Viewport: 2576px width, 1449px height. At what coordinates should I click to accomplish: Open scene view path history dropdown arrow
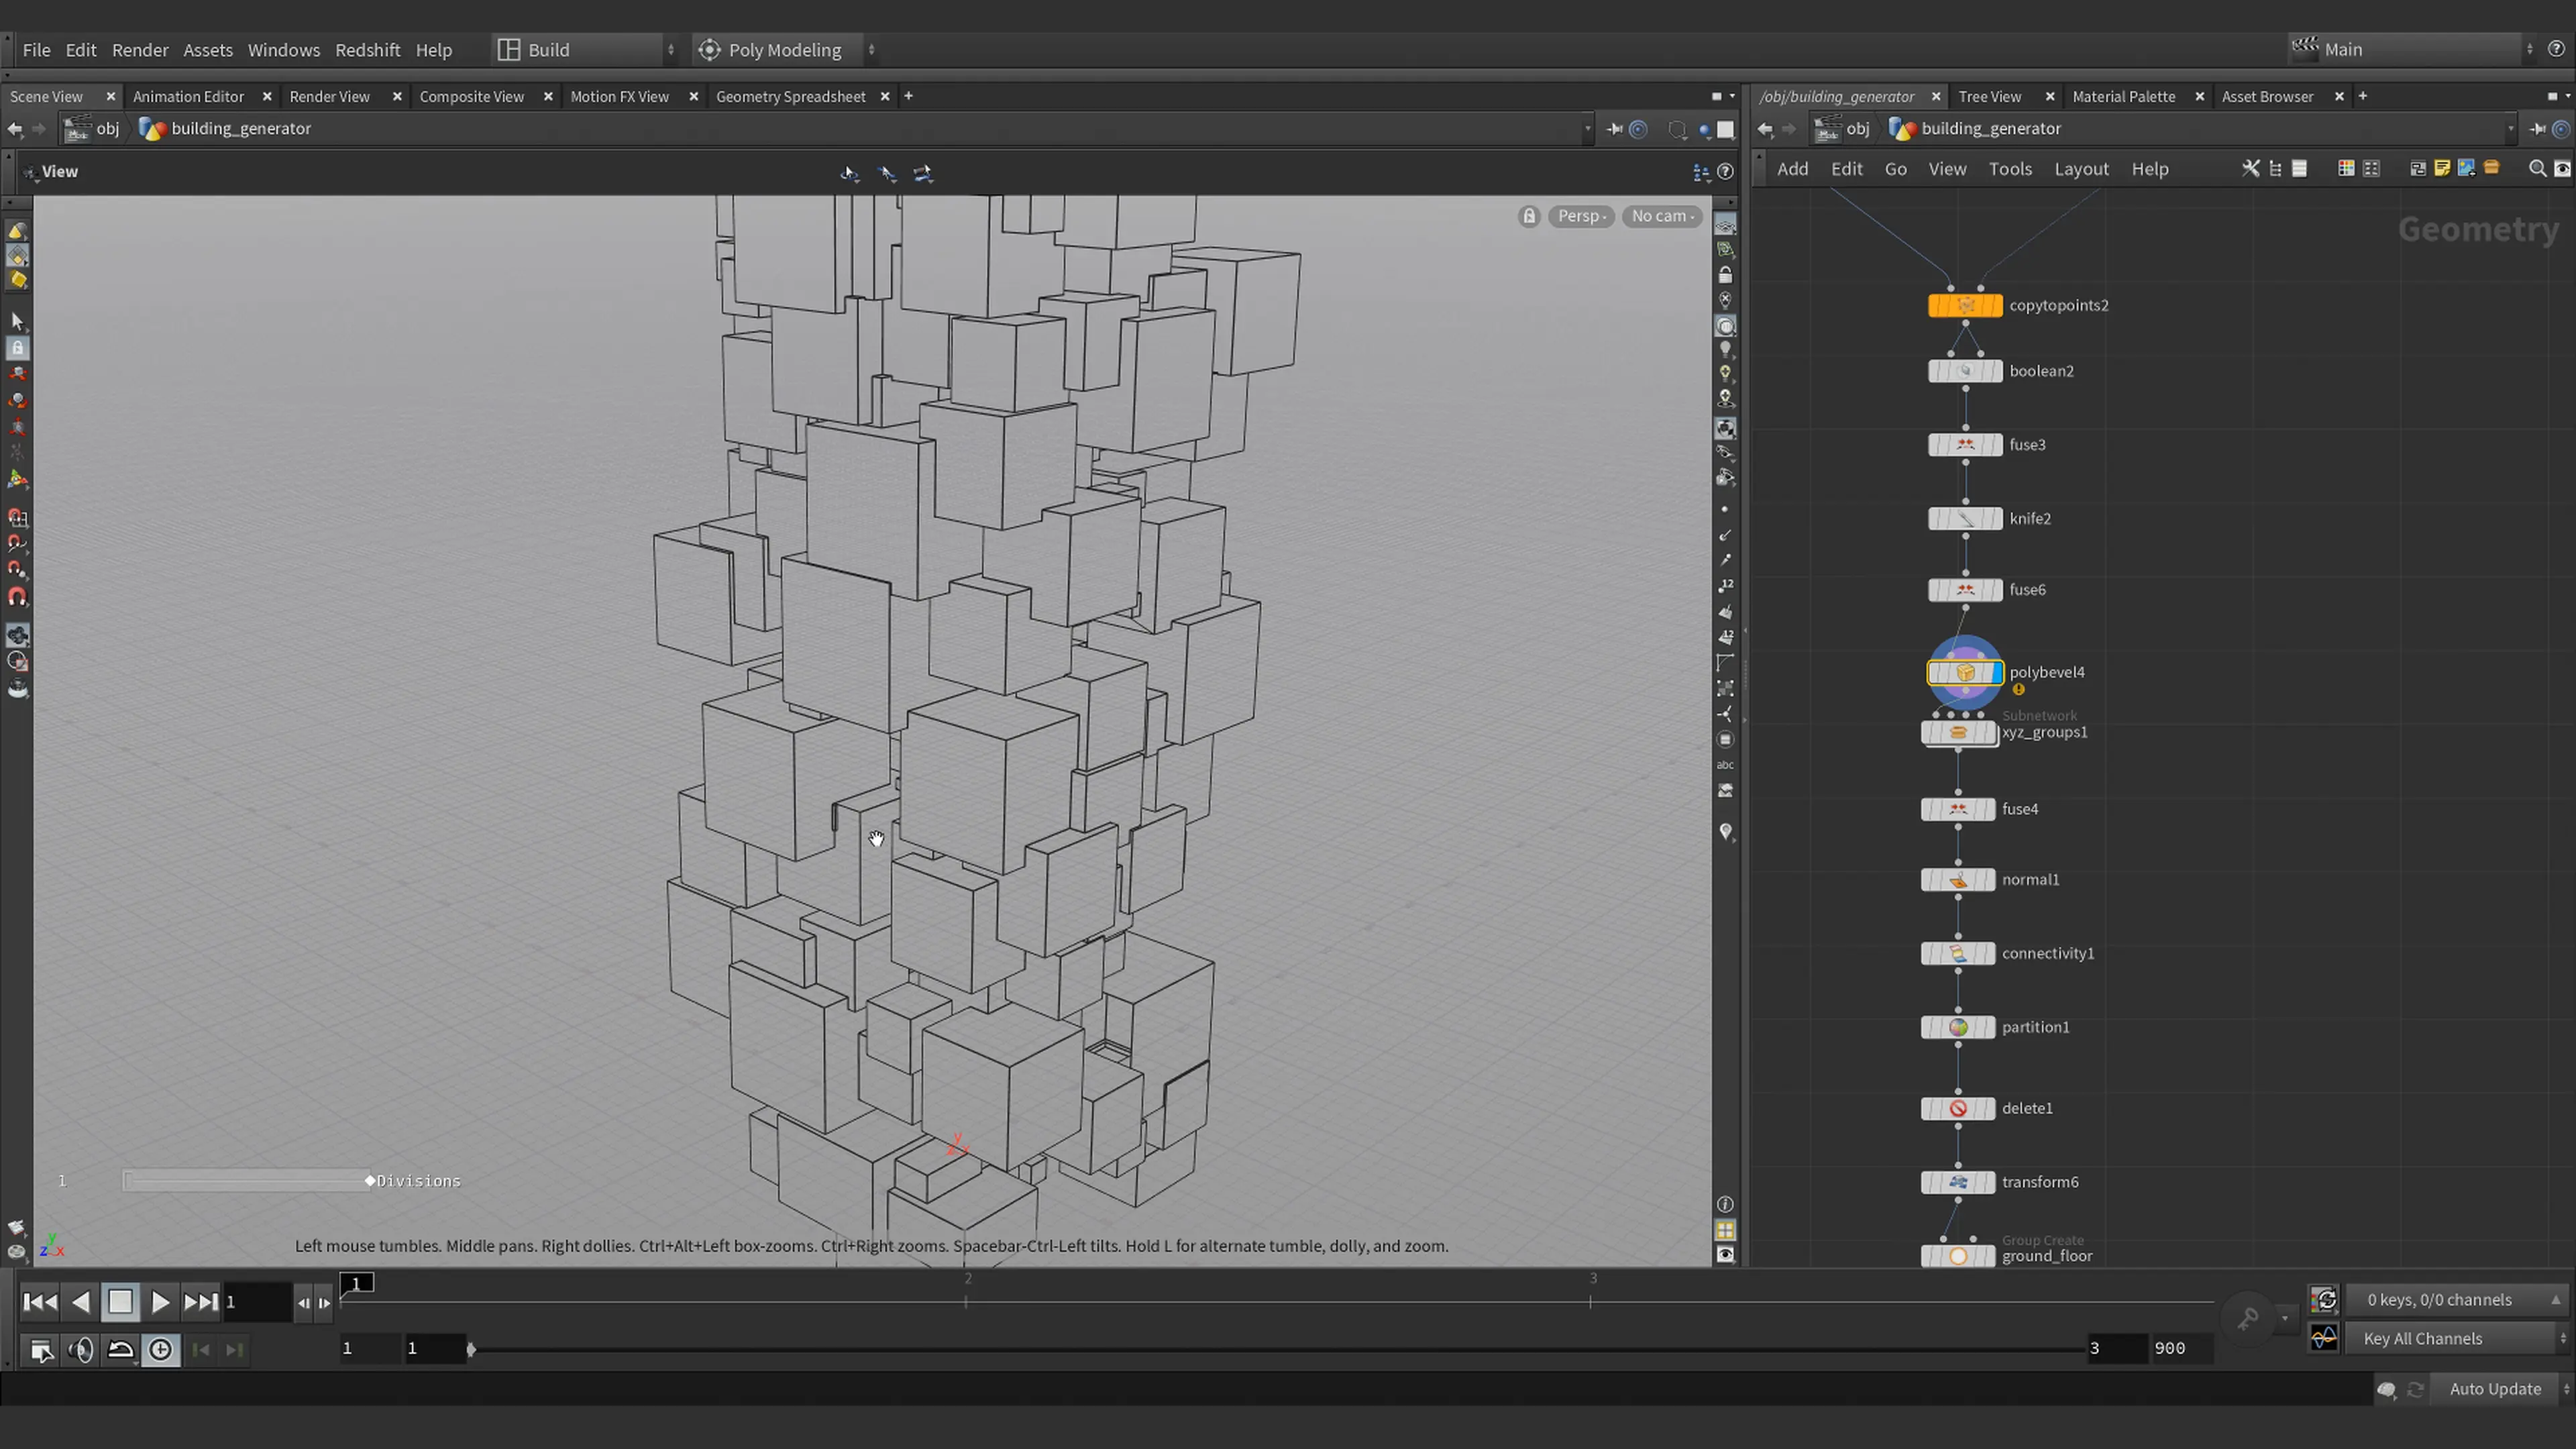[x=1587, y=129]
